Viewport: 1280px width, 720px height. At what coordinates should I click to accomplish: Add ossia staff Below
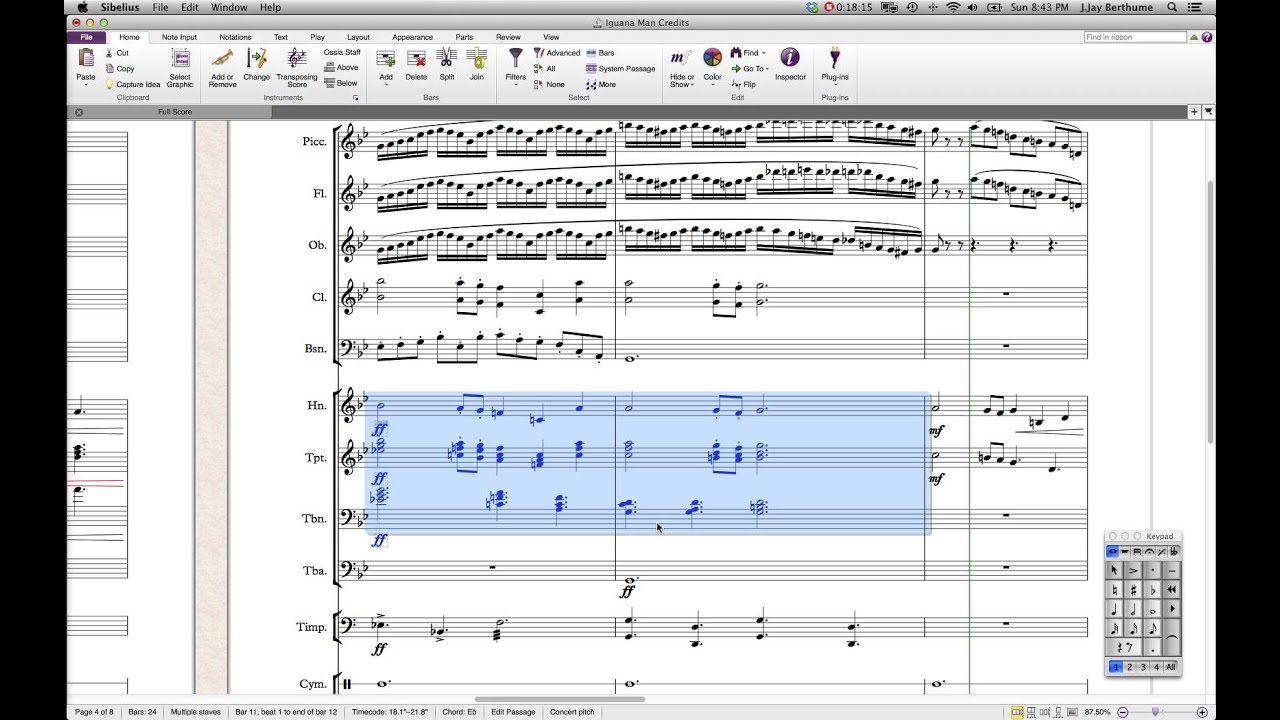[341, 83]
